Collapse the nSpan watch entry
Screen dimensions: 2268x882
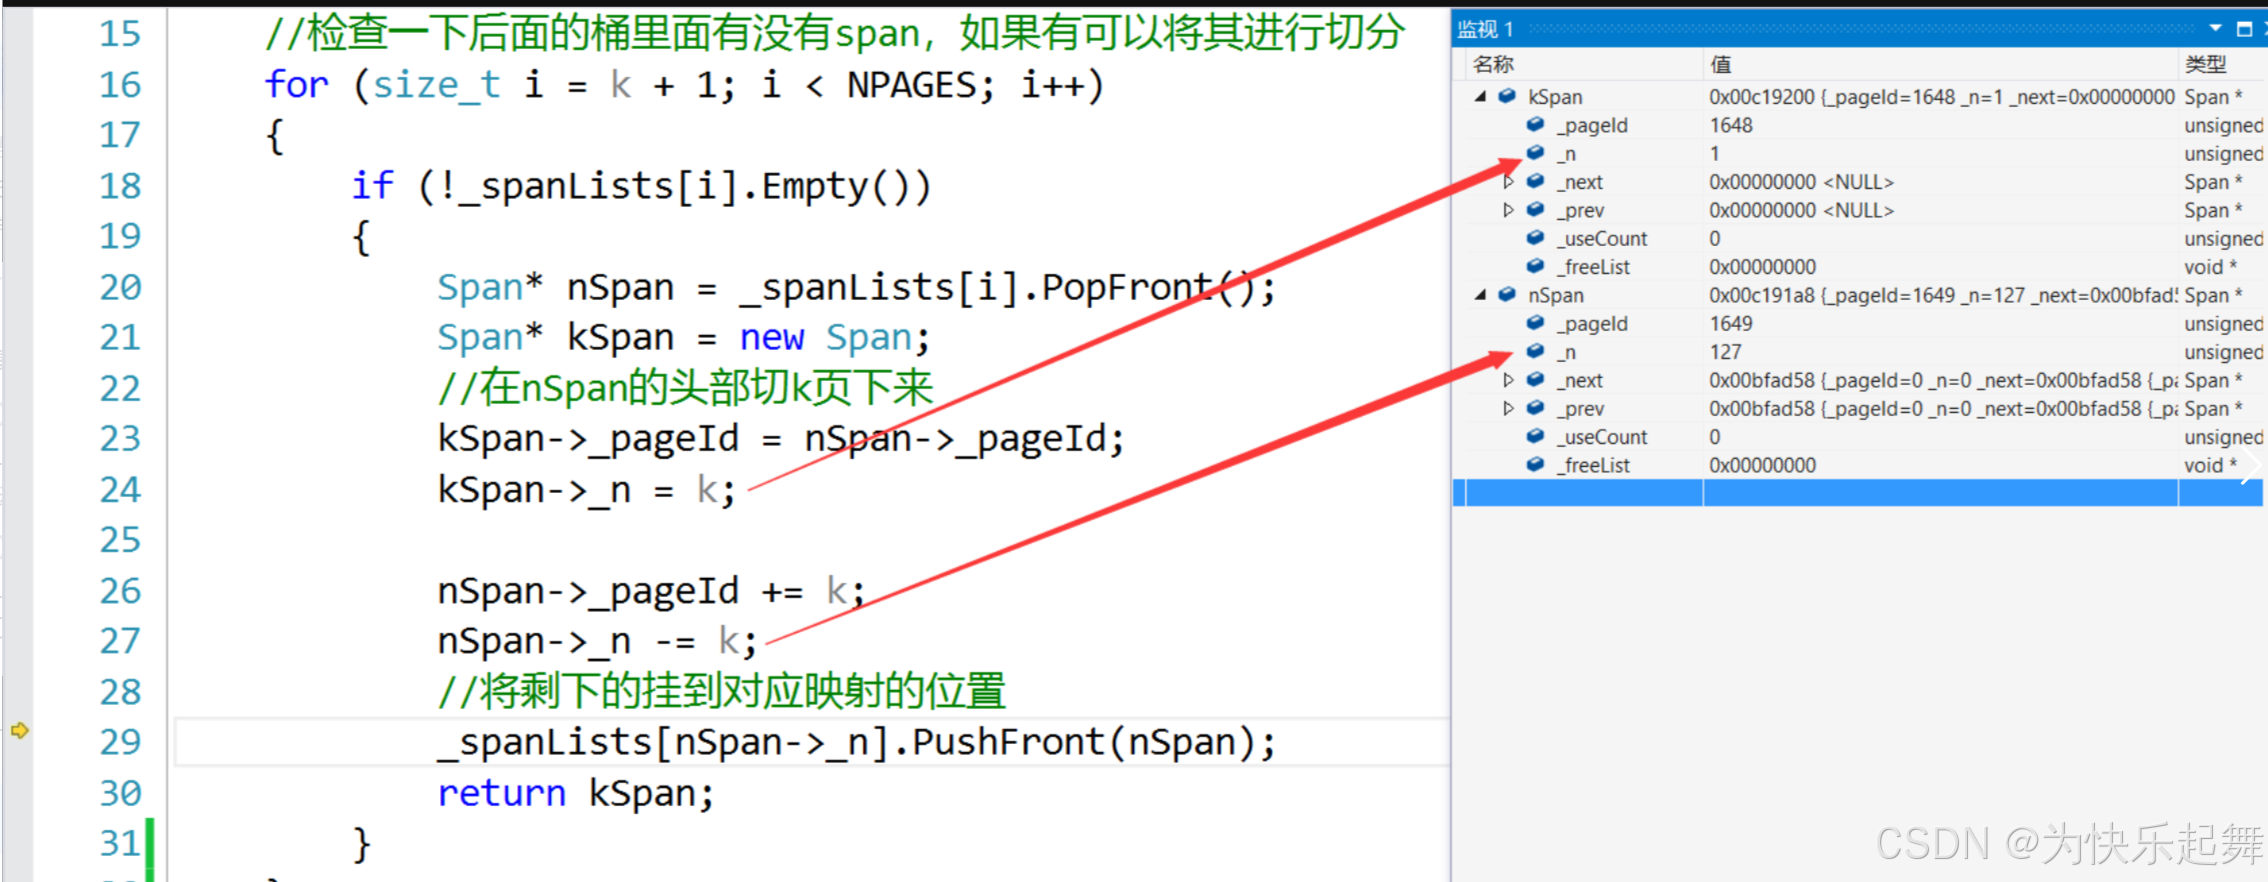point(1481,295)
